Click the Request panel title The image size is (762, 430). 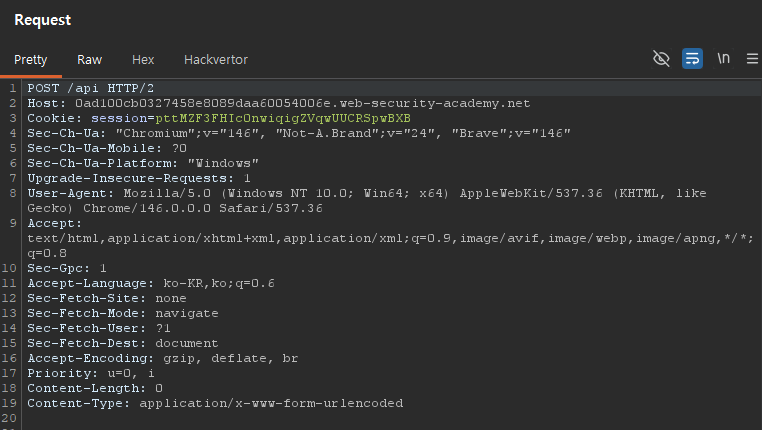click(42, 20)
